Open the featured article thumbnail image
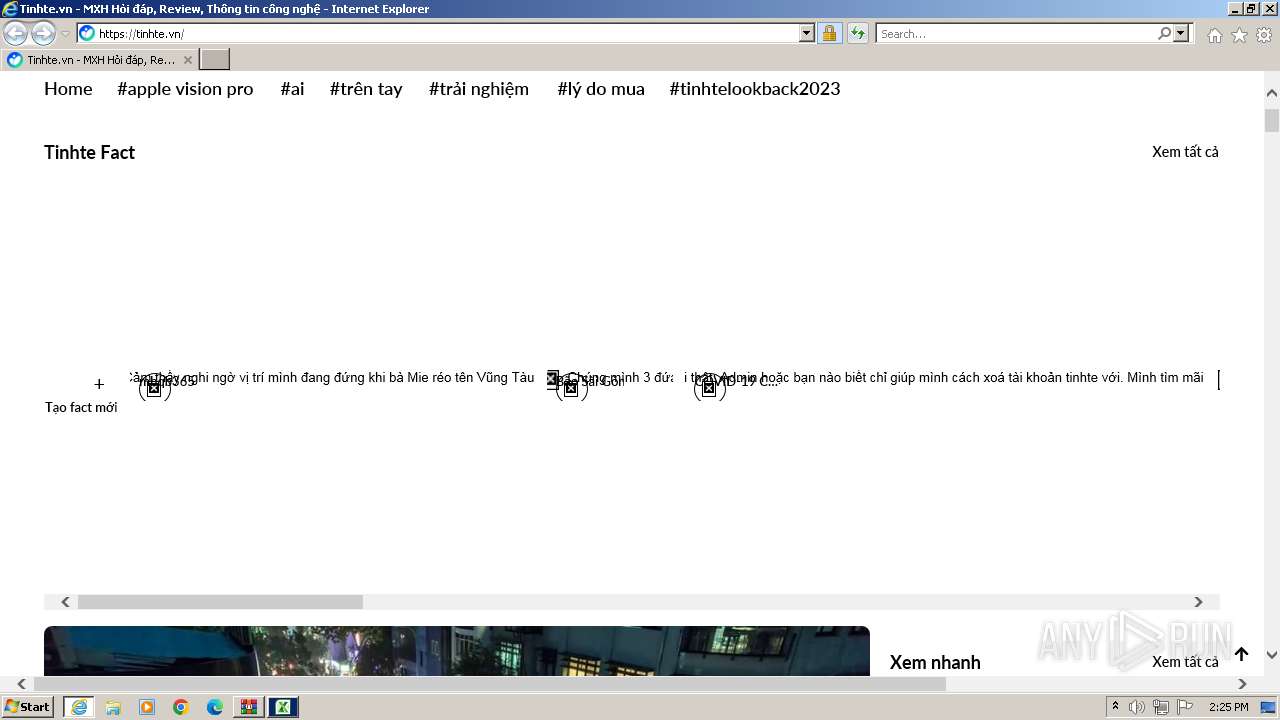This screenshot has height=720, width=1280. pyautogui.click(x=457, y=651)
